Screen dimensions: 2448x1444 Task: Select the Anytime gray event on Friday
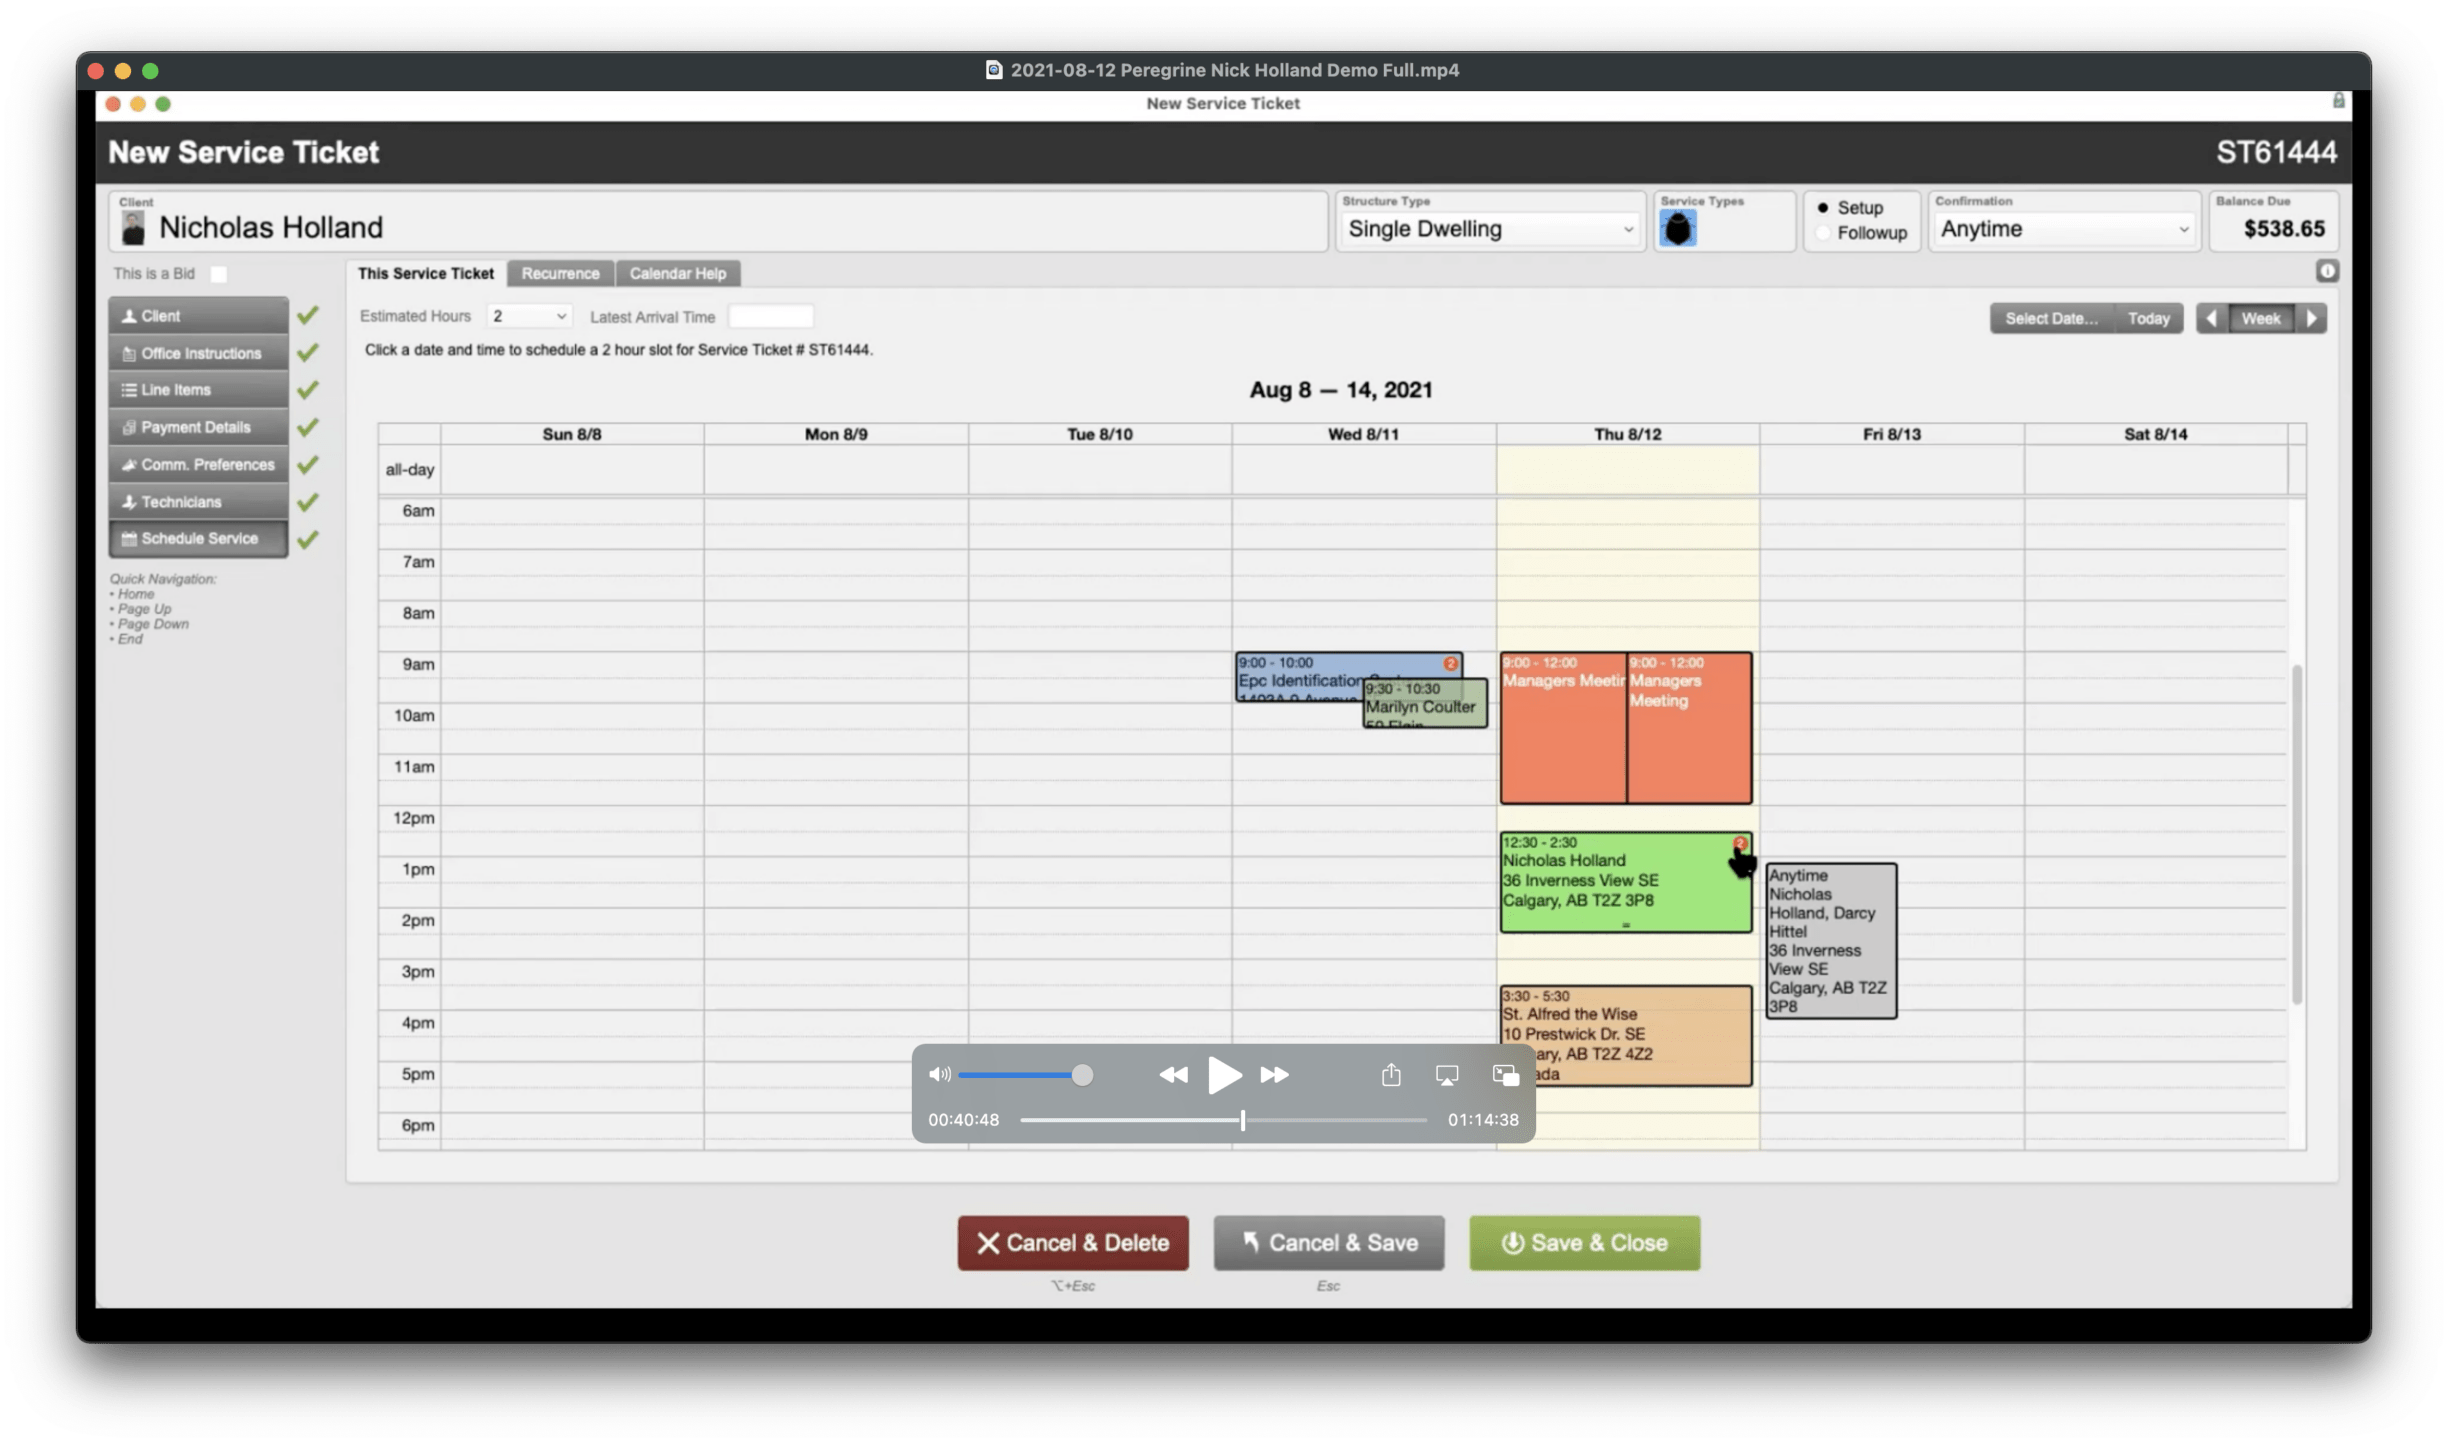coord(1830,940)
